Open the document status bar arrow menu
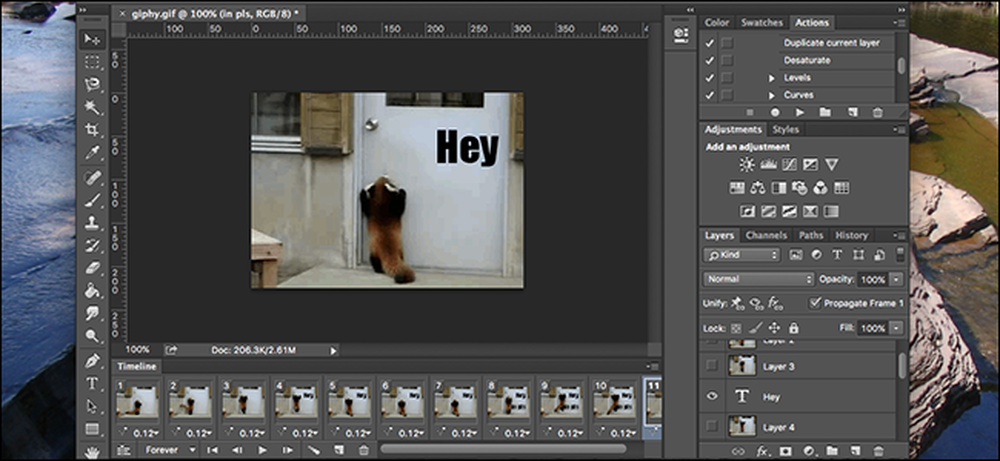The height and width of the screenshot is (461, 1000). pos(333,350)
